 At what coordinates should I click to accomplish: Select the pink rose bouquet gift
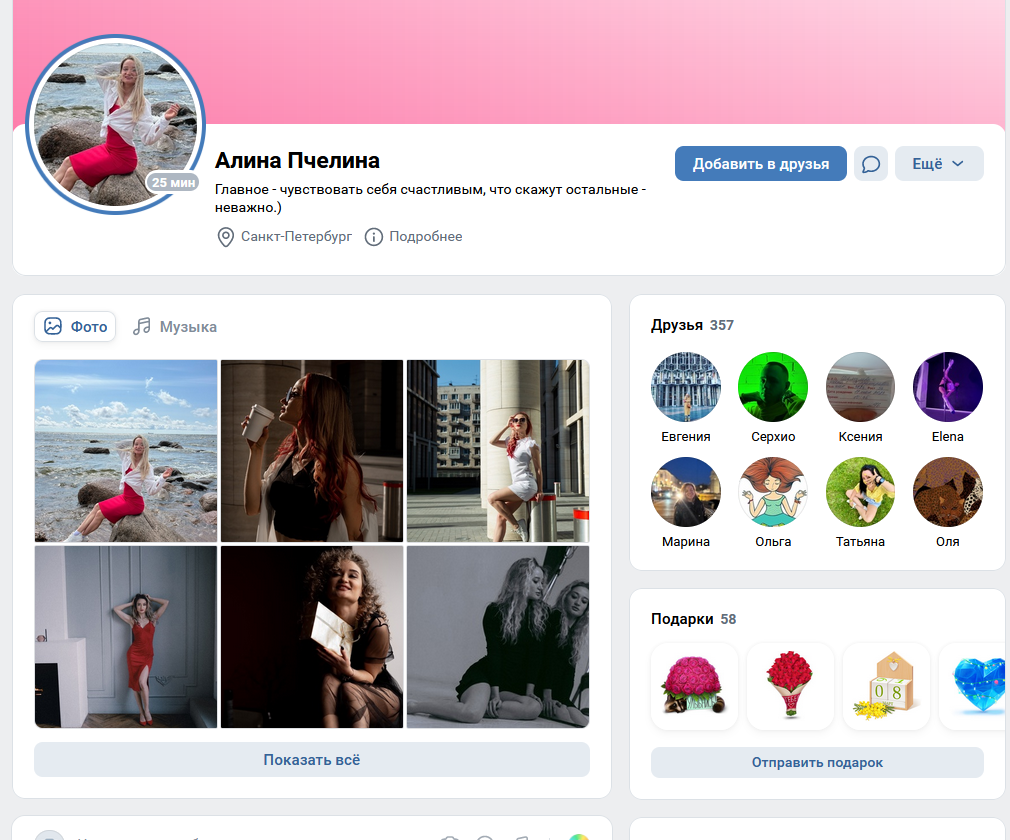[x=694, y=686]
